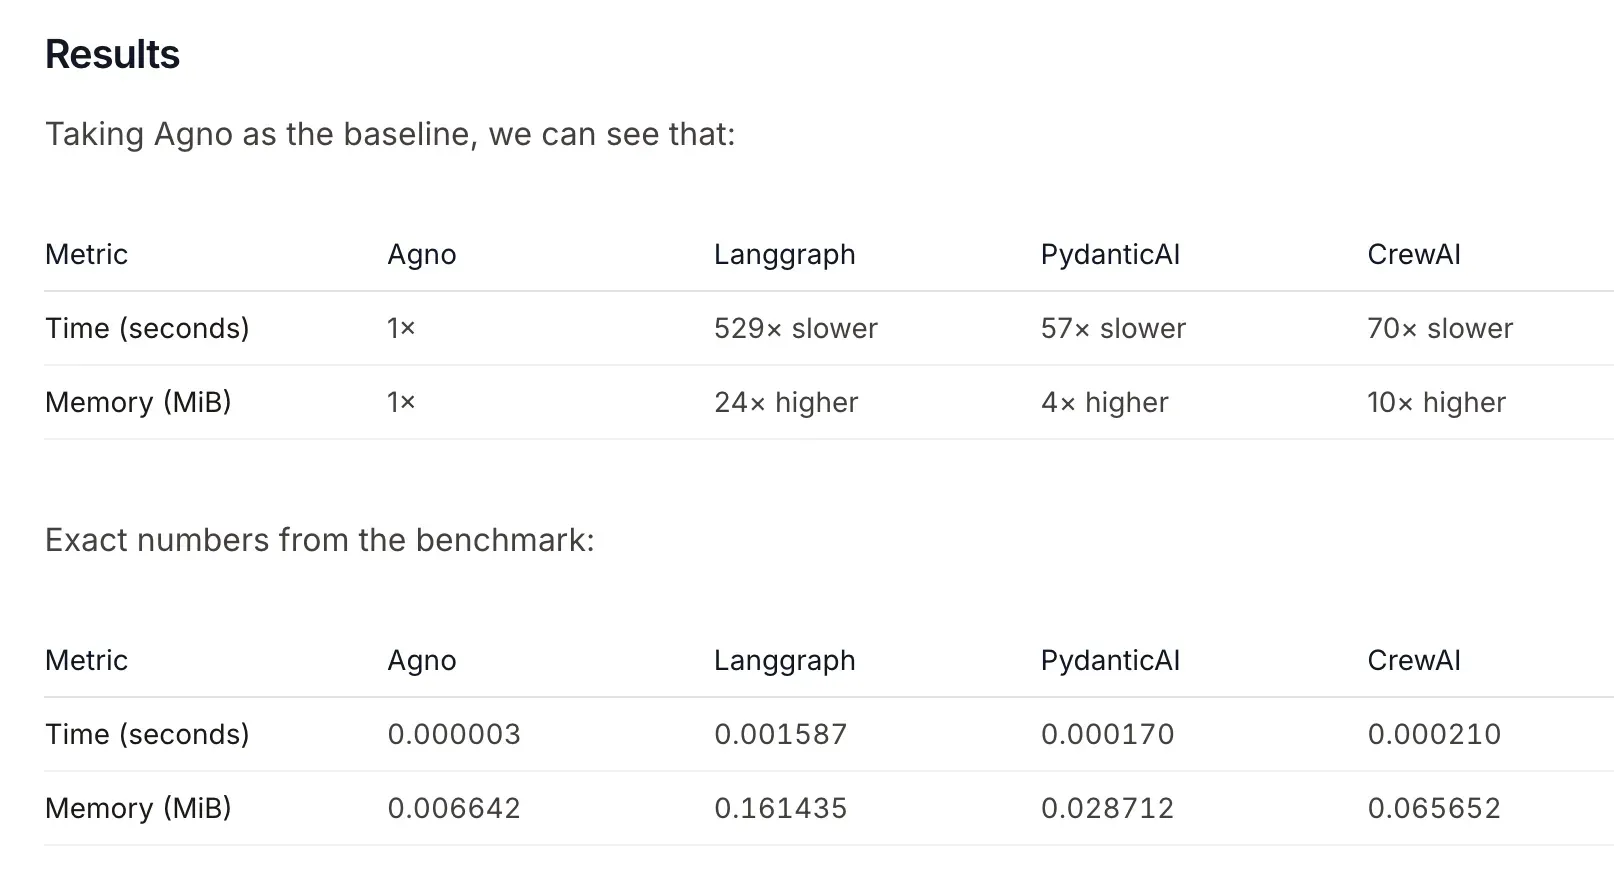Click the 'Taking Agno as the baseline' sentence
Screen dimensions: 1614x894
(390, 134)
